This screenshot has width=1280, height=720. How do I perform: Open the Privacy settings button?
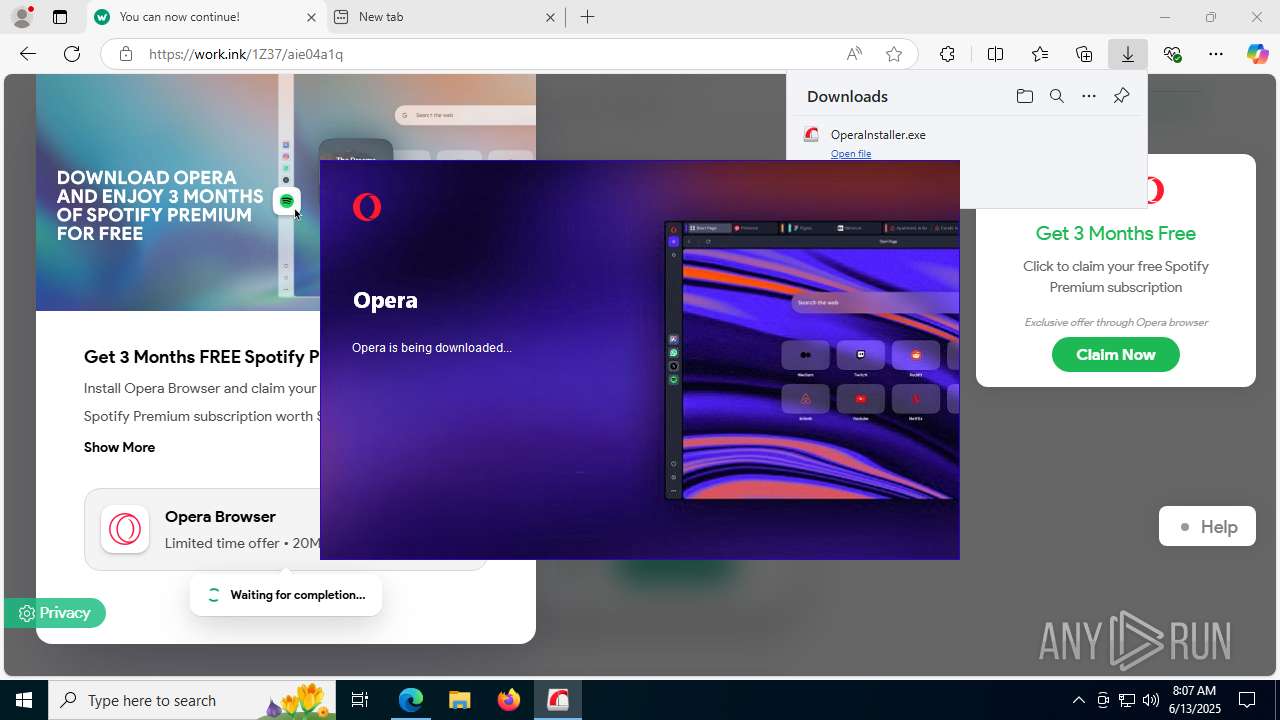coord(55,613)
